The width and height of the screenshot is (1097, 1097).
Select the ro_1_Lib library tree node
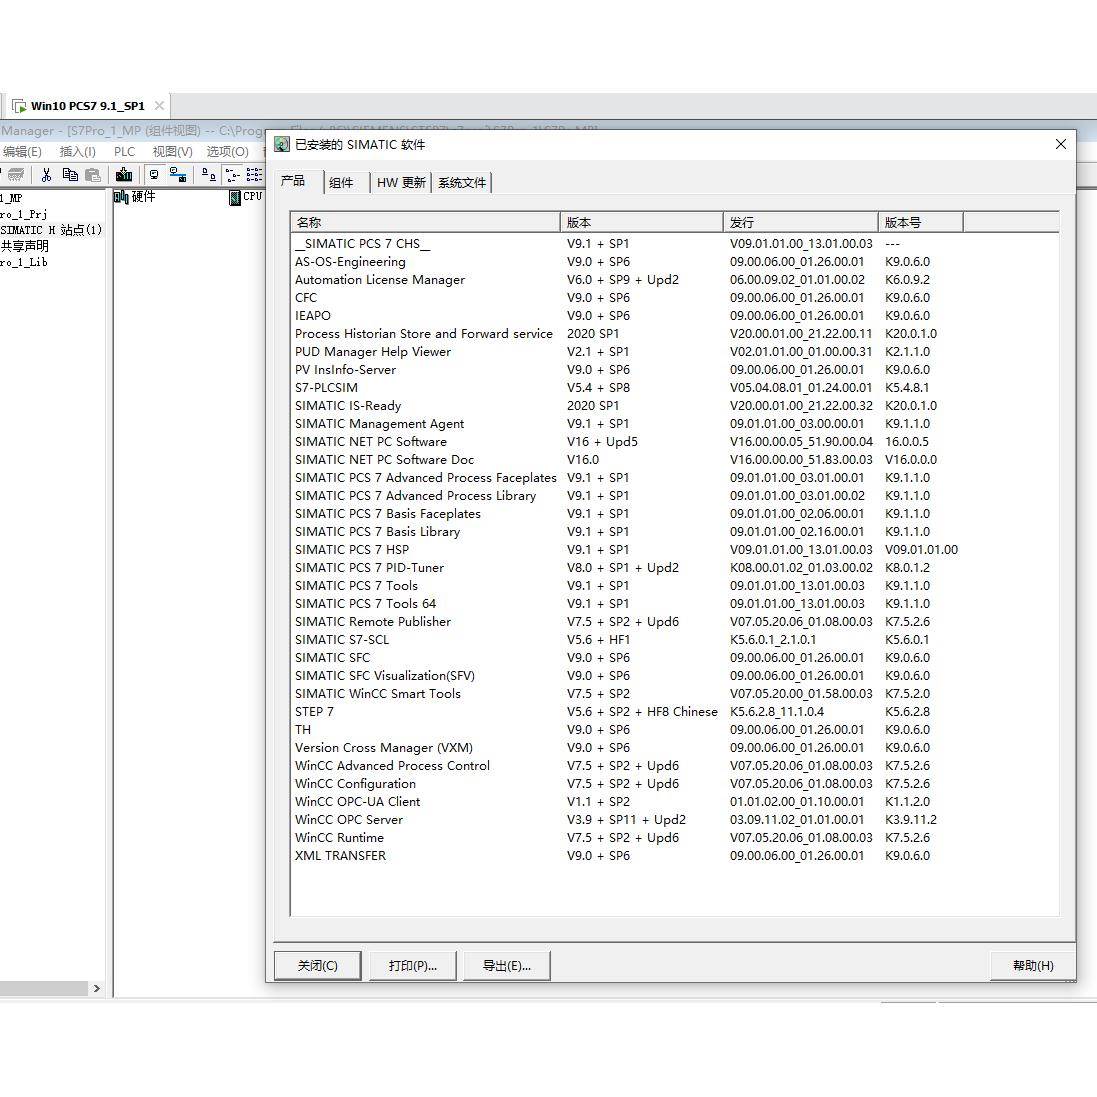coord(24,262)
